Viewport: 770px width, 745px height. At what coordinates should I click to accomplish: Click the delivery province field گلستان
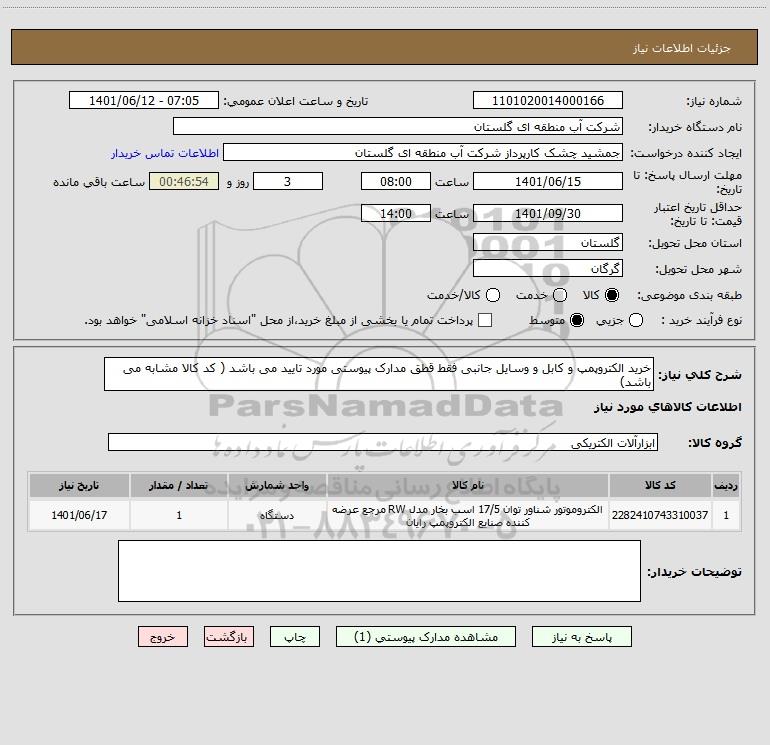coord(548,243)
